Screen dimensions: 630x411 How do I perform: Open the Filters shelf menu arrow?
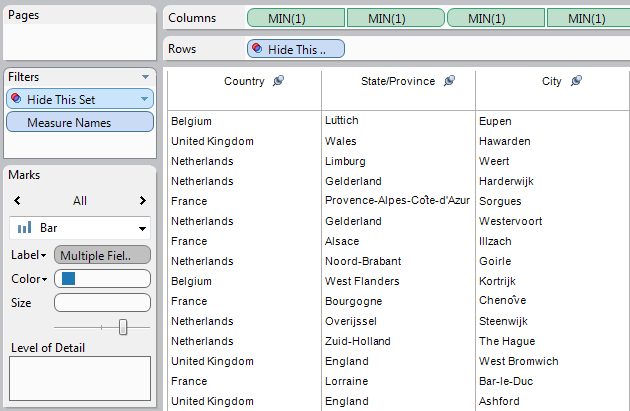pos(146,77)
